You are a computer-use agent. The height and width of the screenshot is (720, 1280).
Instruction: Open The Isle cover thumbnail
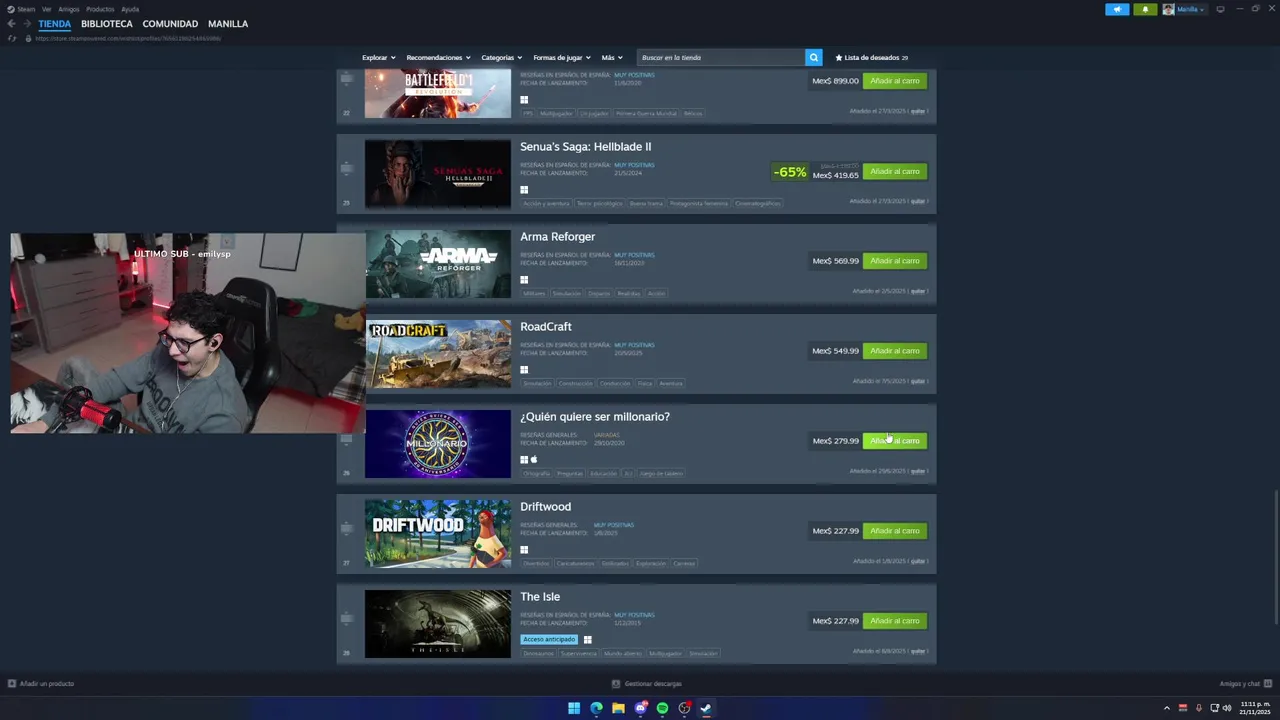click(x=438, y=624)
